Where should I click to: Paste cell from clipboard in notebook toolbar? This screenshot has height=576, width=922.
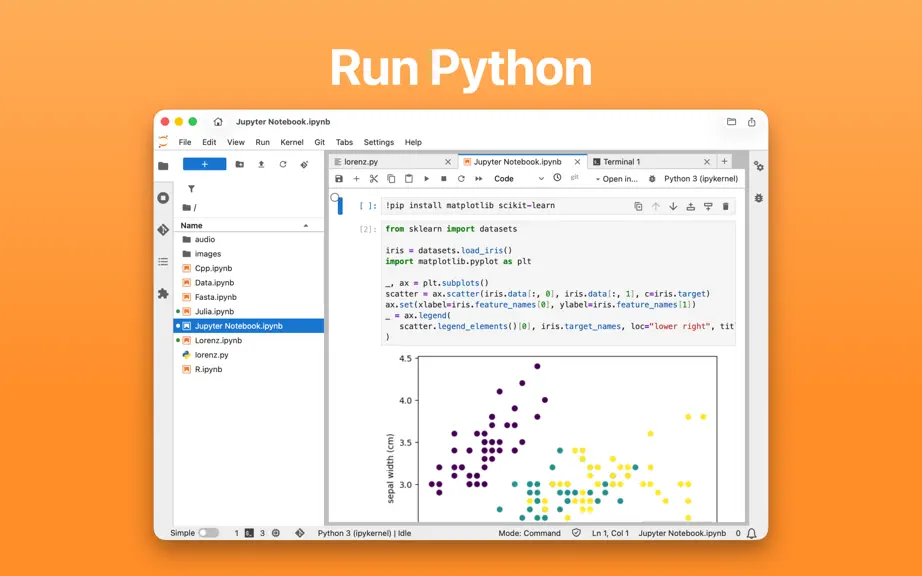(x=409, y=179)
